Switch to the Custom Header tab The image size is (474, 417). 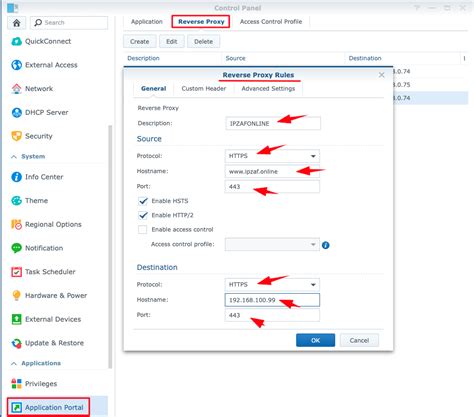[x=204, y=89]
